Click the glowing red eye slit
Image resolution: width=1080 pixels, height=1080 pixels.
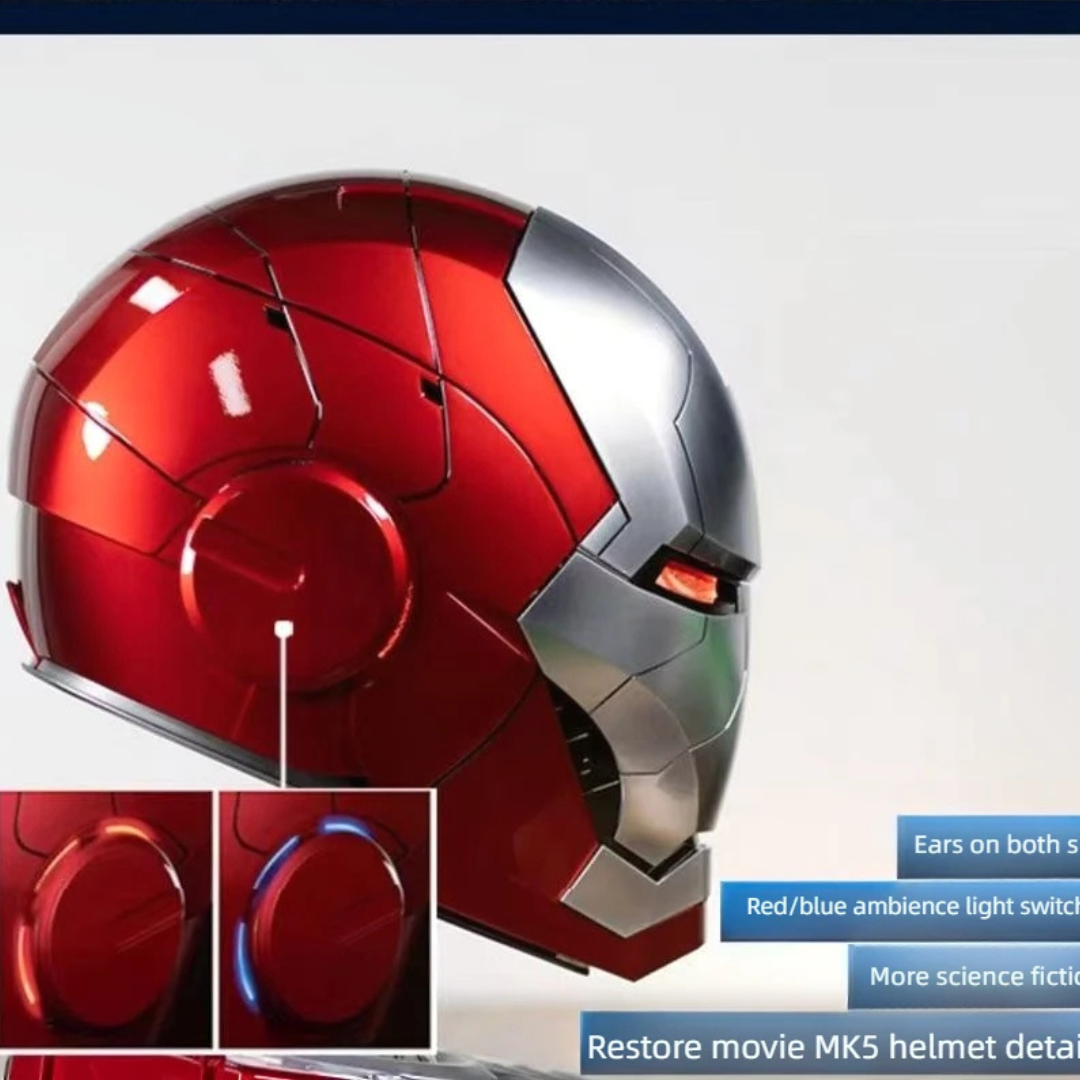coord(690,582)
